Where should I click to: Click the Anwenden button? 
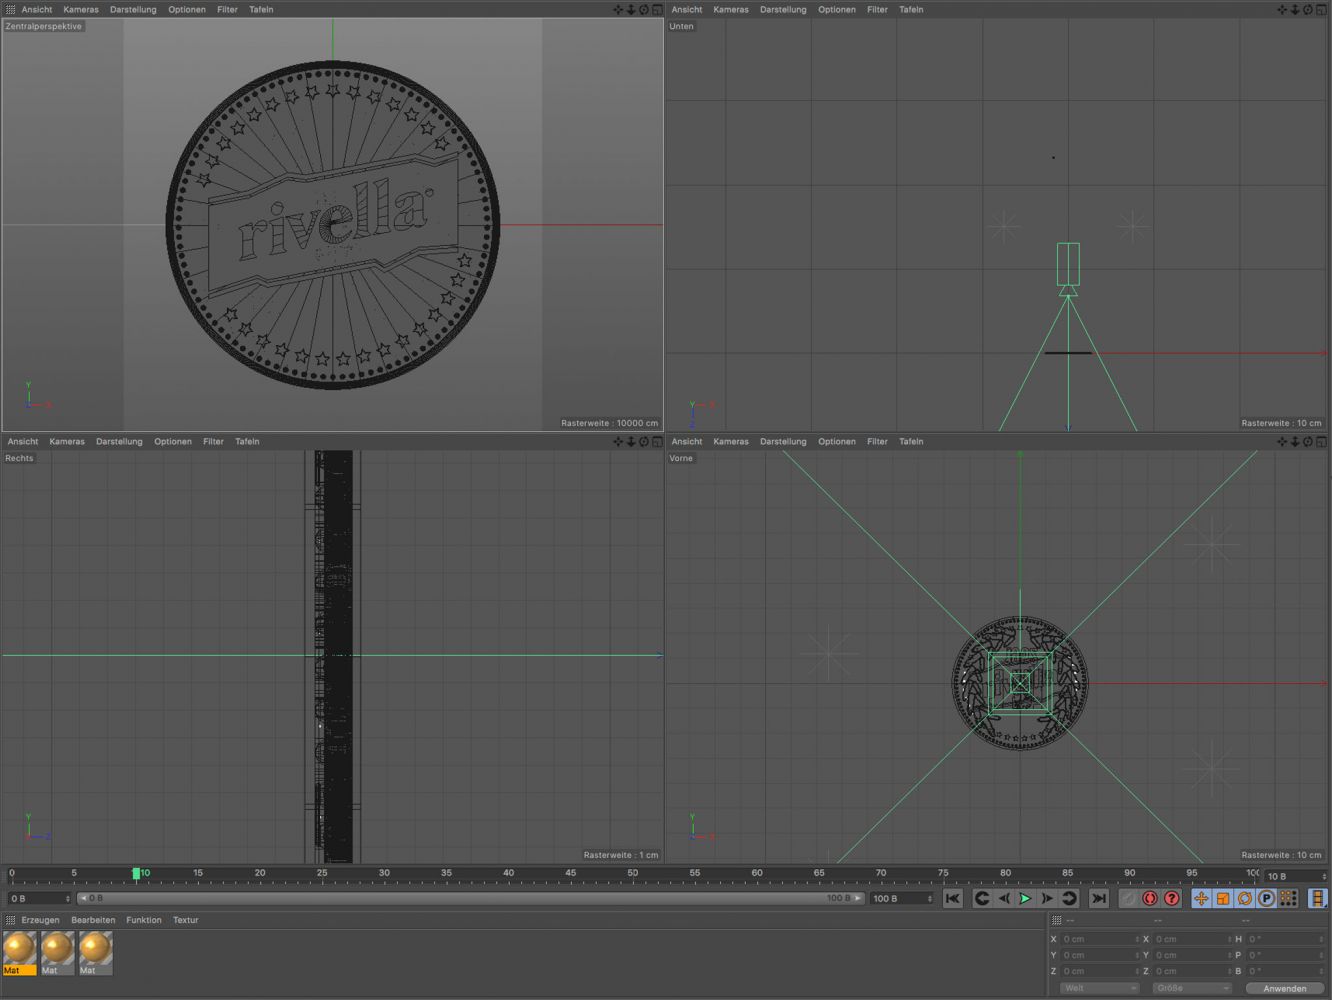click(1284, 988)
